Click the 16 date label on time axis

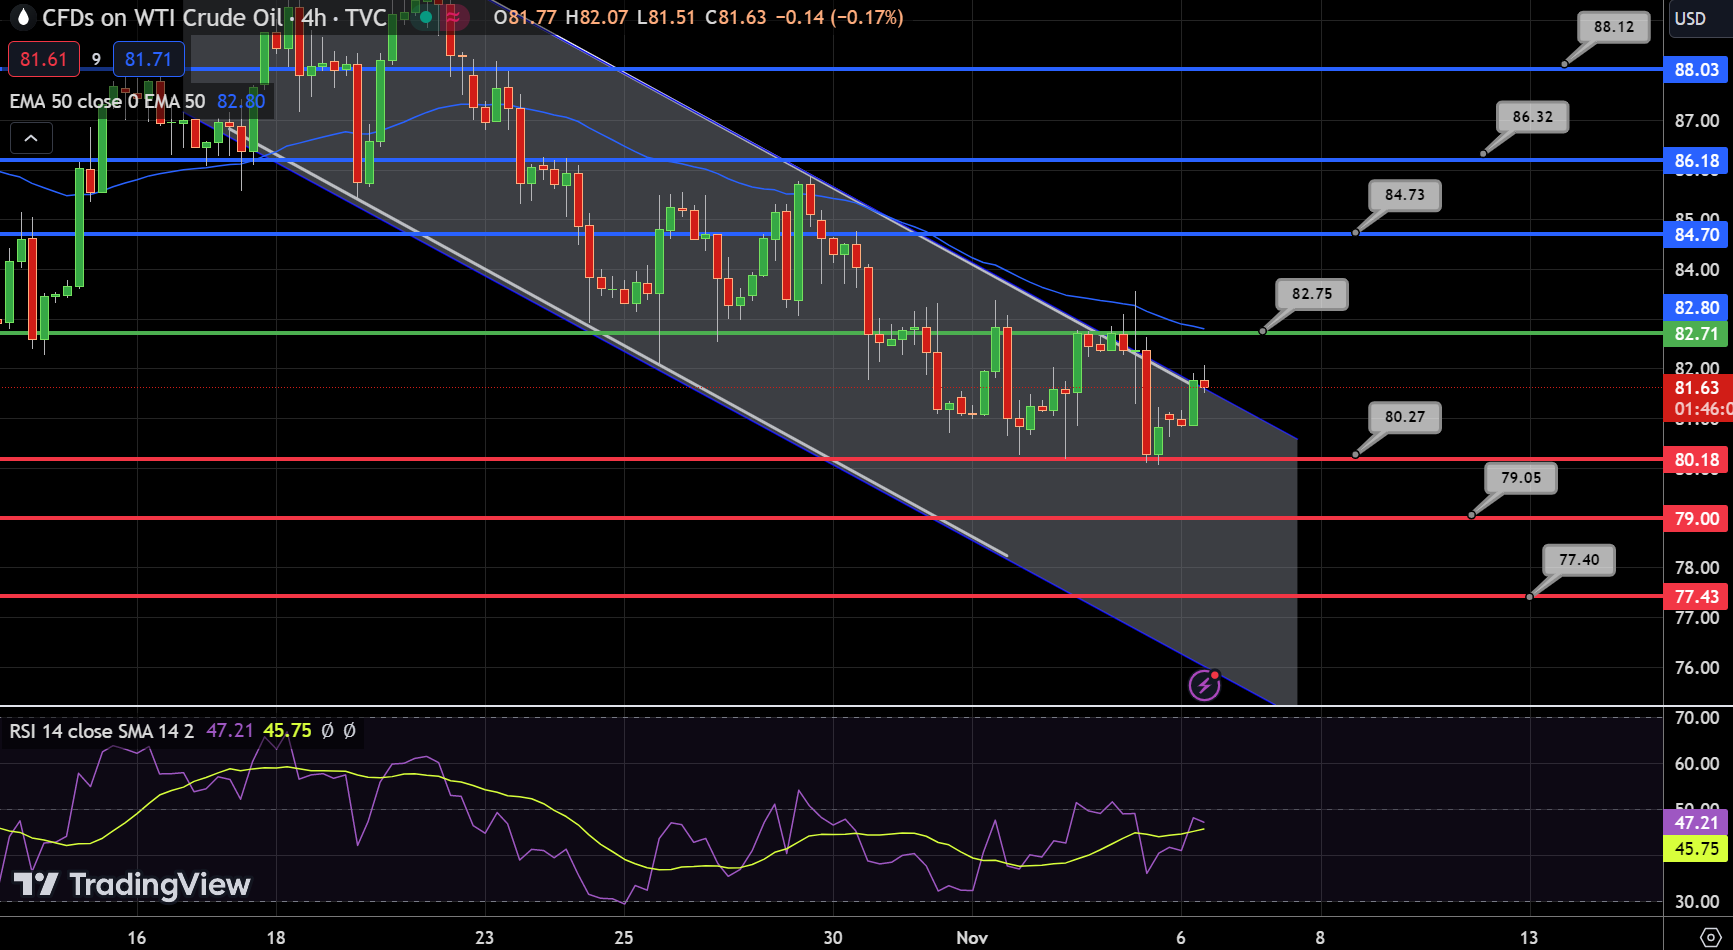pyautogui.click(x=137, y=938)
